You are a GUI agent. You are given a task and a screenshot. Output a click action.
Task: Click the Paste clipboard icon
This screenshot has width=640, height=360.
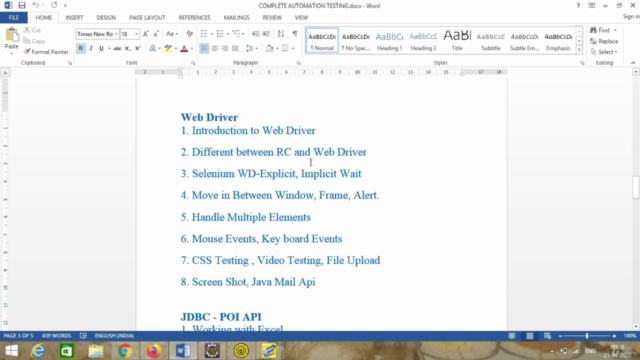(12, 36)
